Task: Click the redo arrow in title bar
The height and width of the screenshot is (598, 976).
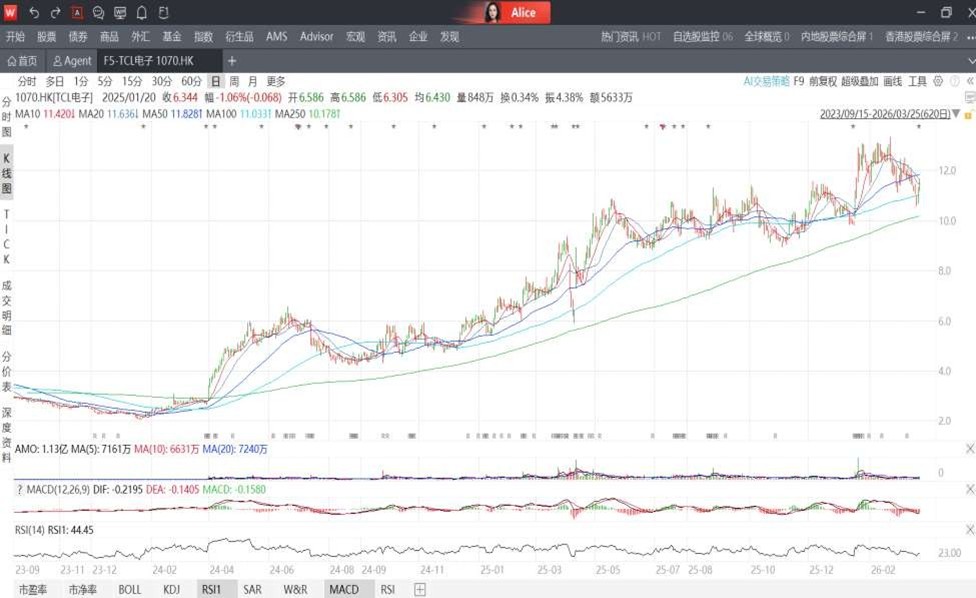Action: tap(55, 13)
